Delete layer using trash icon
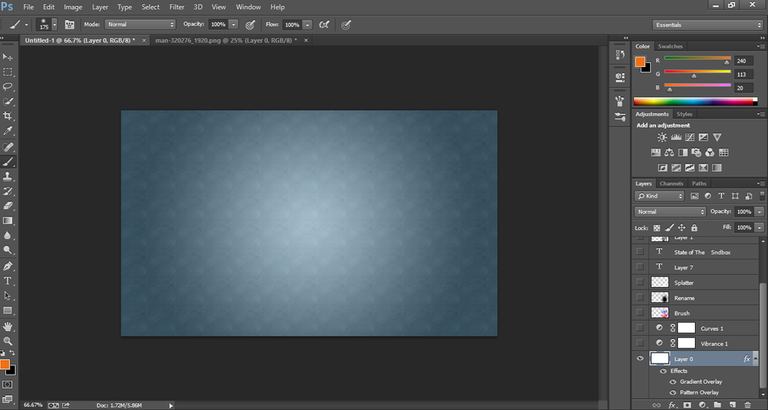Image resolution: width=768 pixels, height=410 pixels. tap(745, 404)
